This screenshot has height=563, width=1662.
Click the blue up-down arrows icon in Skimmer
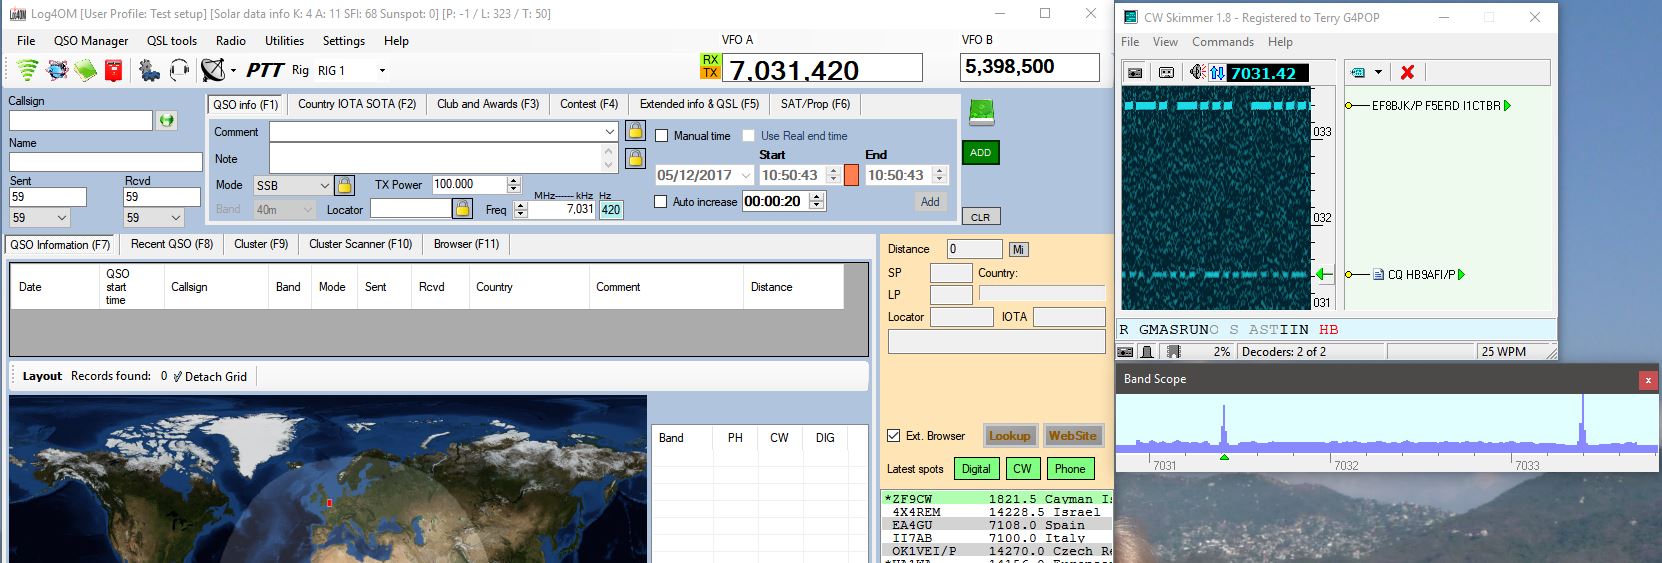pos(1217,72)
